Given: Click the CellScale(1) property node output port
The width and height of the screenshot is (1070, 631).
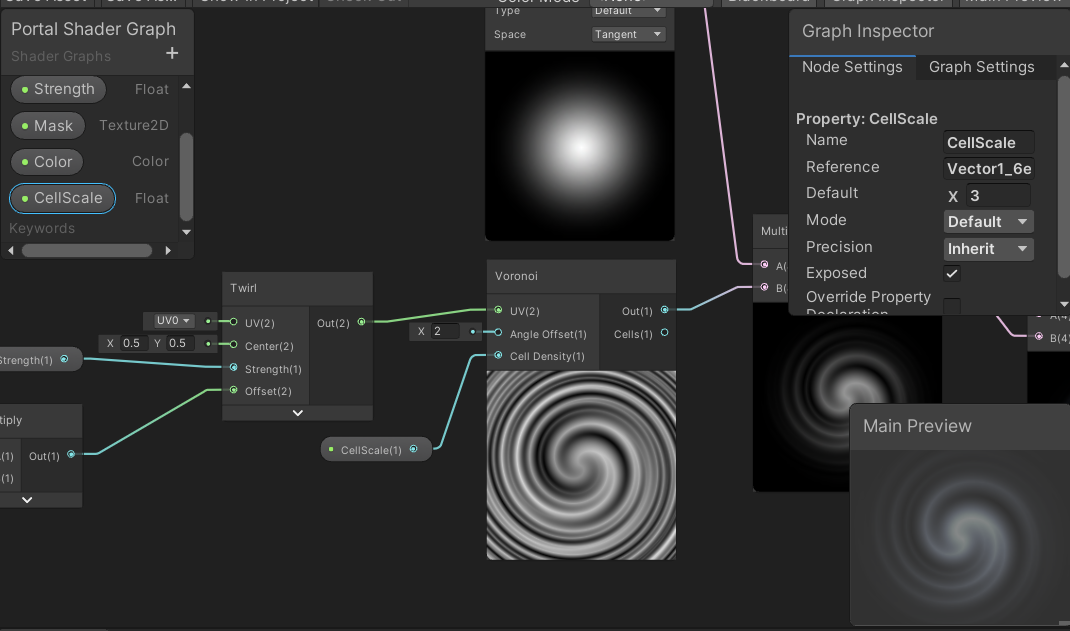Looking at the screenshot, I should click(x=414, y=449).
